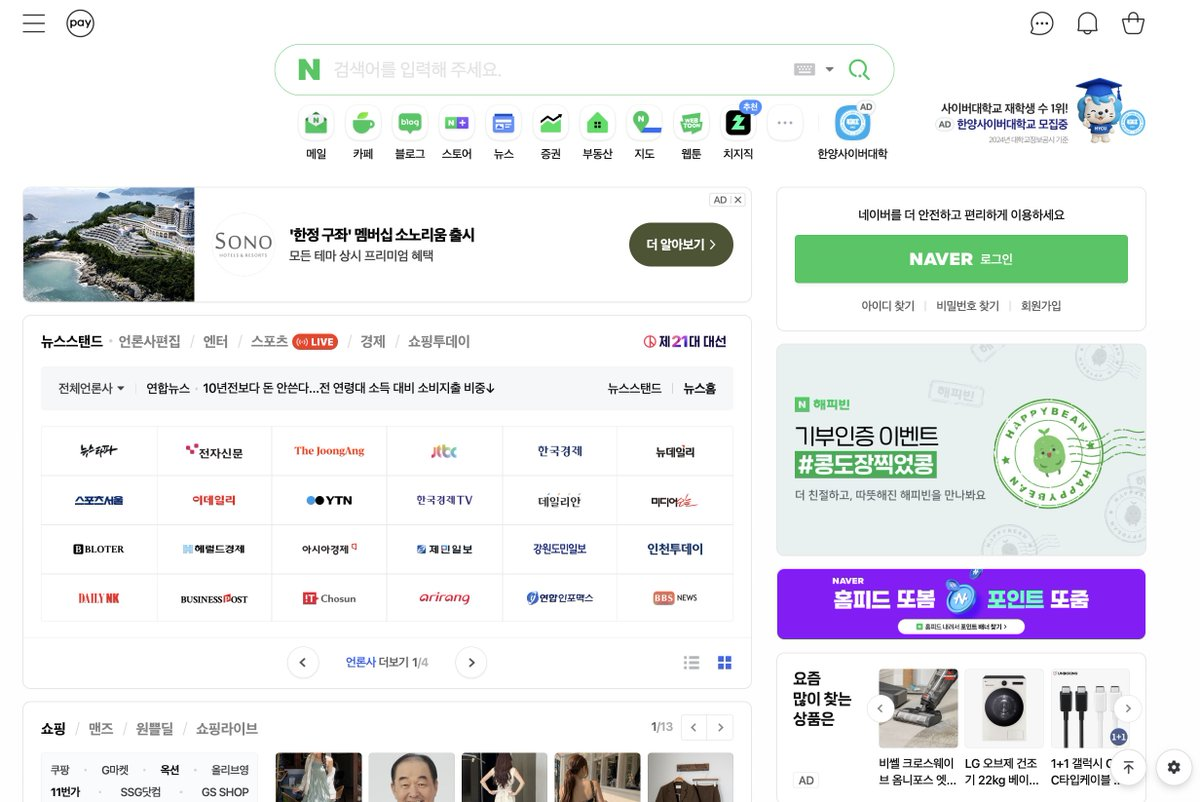
Task: Select the 경제 tab
Action: pyautogui.click(x=373, y=341)
